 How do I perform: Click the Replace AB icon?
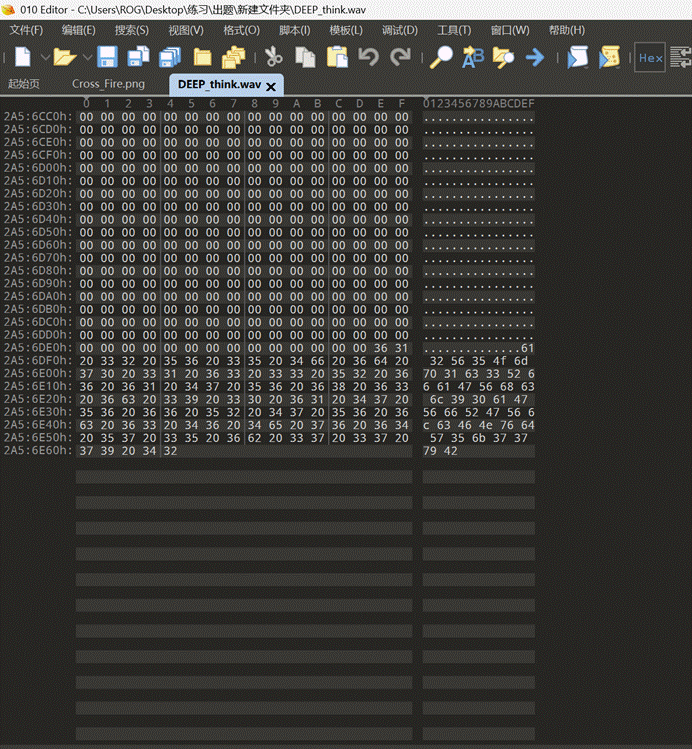pyautogui.click(x=473, y=57)
